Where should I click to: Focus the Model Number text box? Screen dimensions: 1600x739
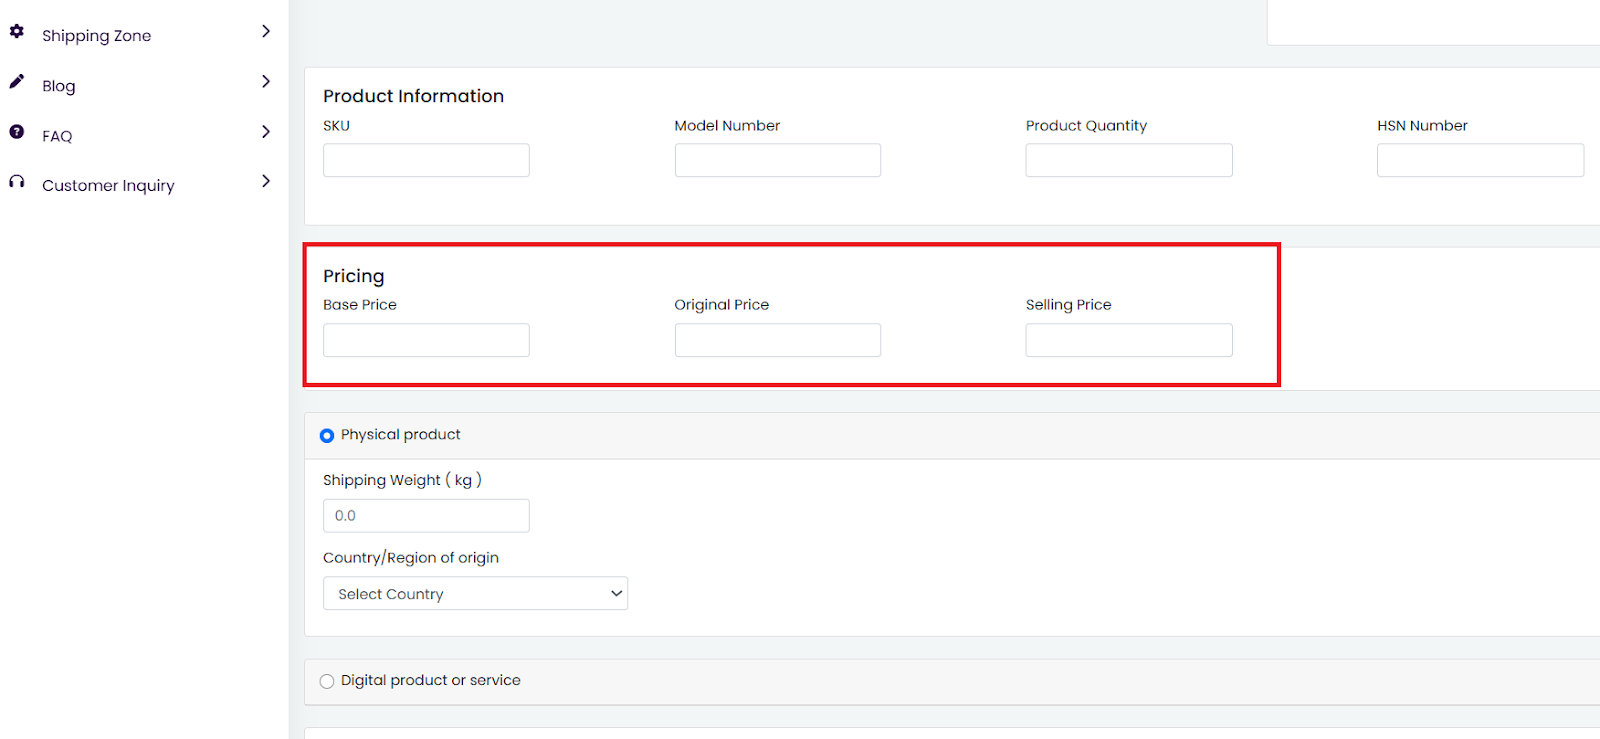point(777,160)
